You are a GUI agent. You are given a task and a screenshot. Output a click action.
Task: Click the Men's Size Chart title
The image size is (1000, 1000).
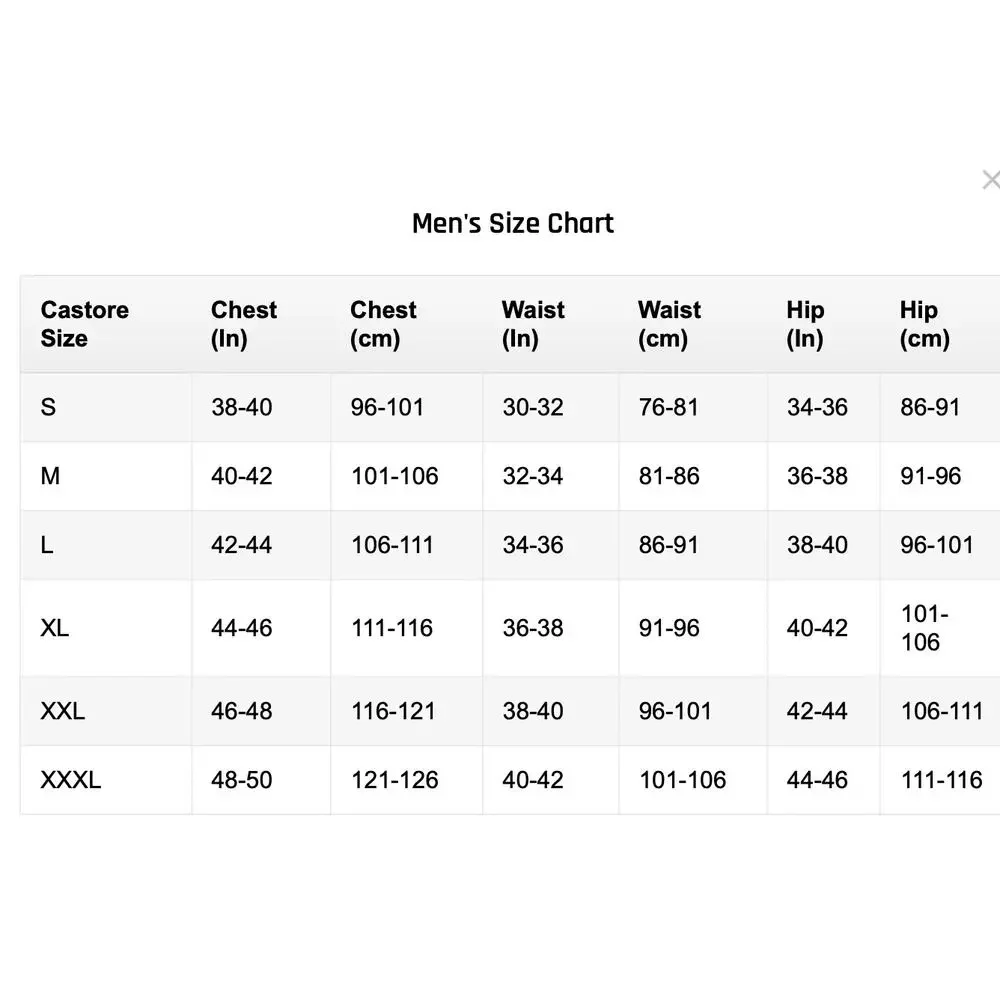[x=513, y=223]
